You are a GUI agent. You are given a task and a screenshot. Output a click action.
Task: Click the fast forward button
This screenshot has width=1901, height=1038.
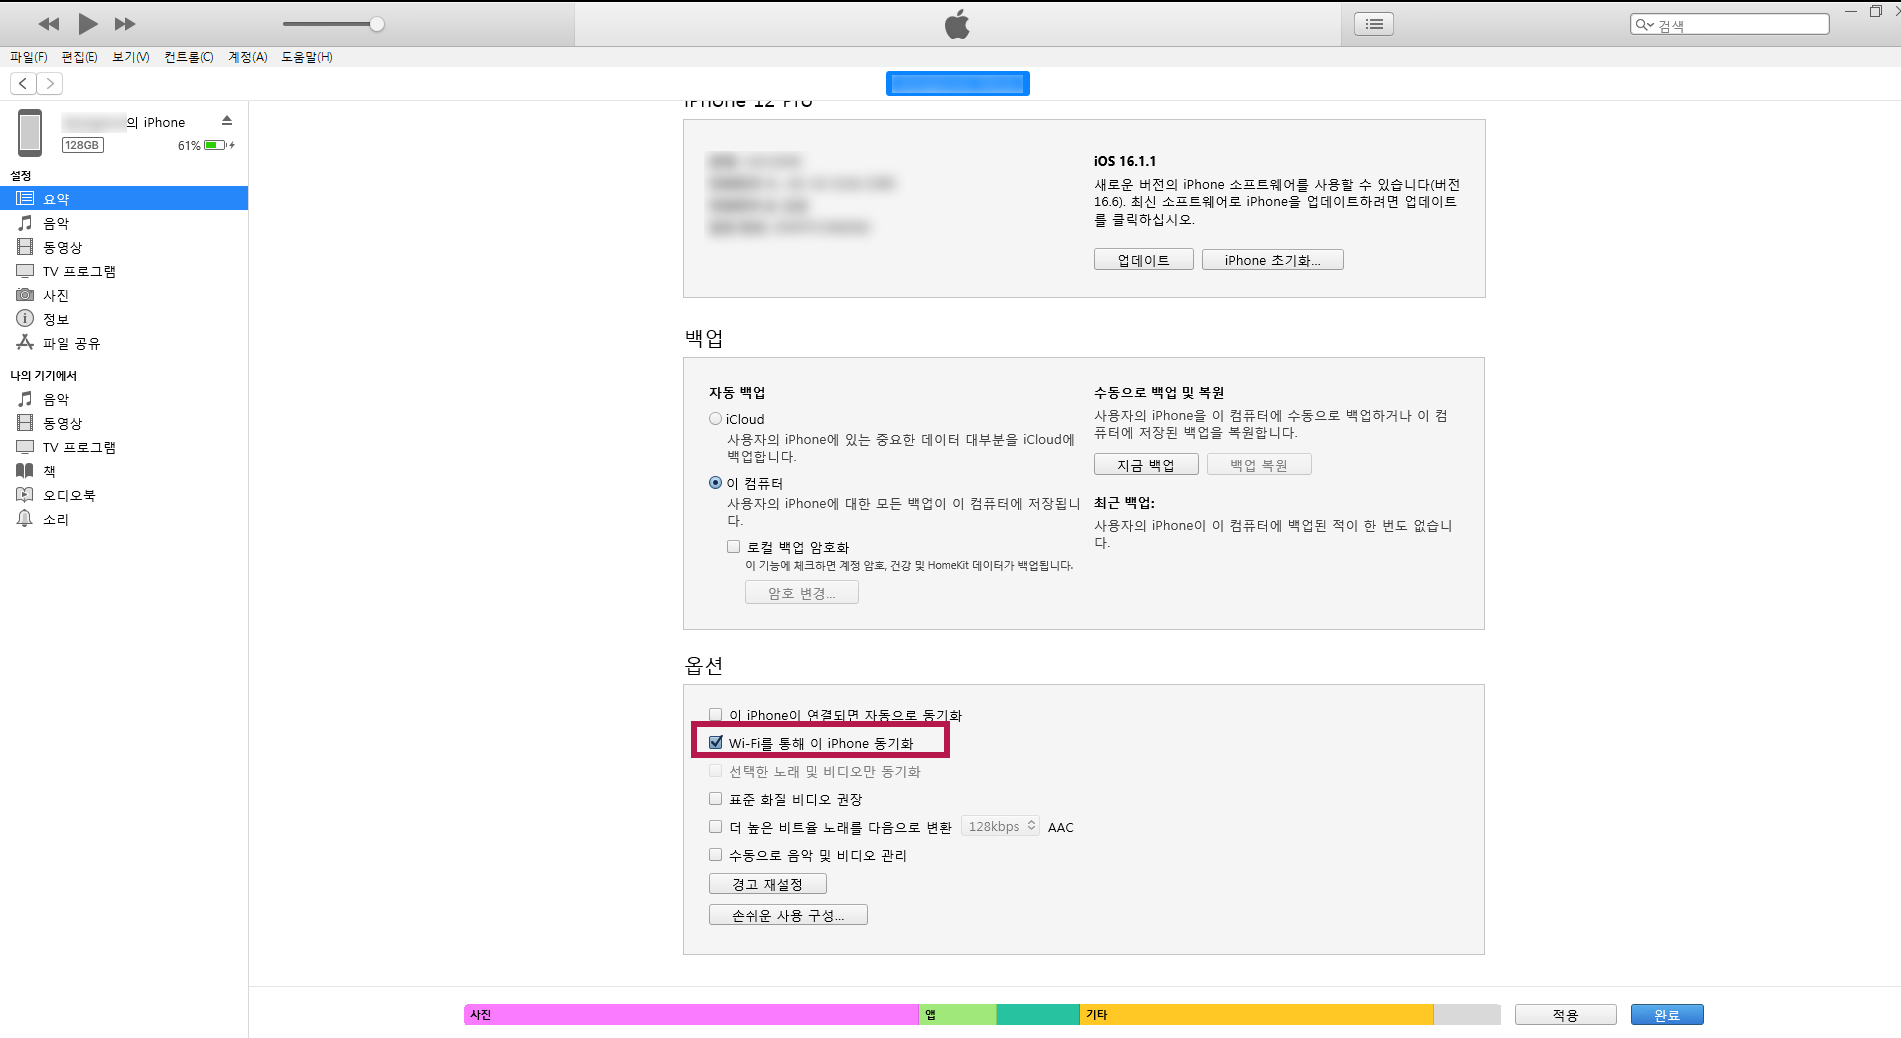click(125, 24)
